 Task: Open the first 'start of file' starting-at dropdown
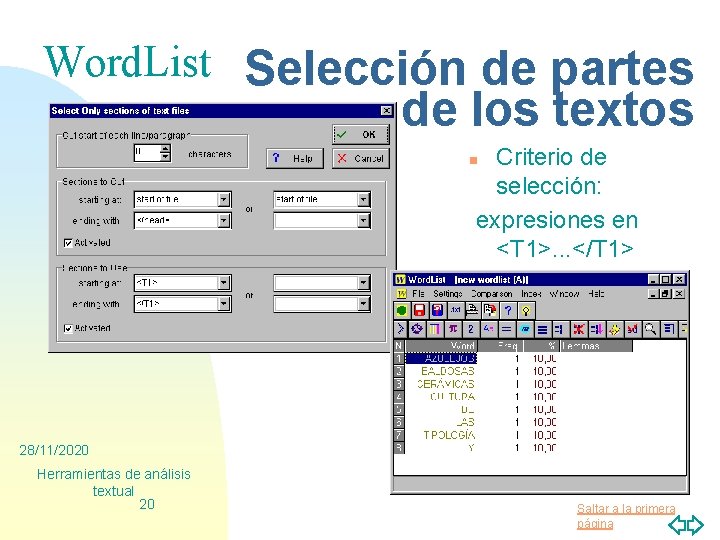[224, 199]
